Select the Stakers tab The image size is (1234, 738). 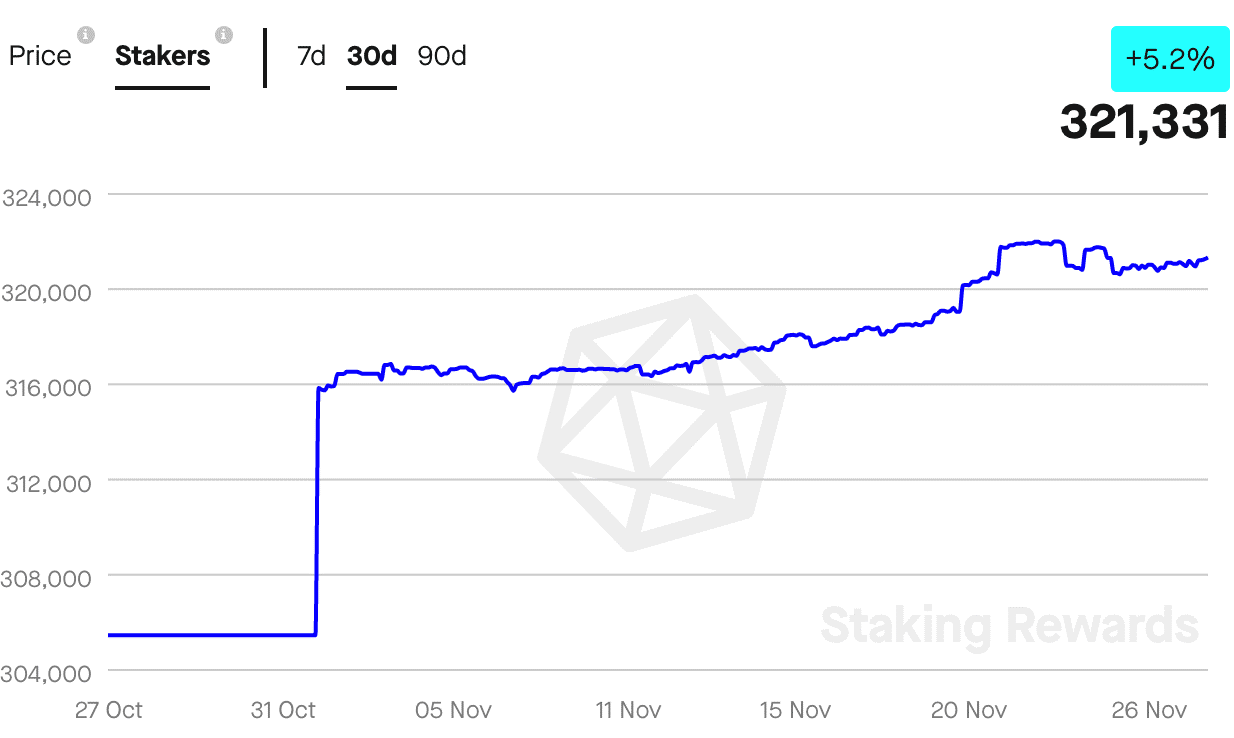(163, 56)
